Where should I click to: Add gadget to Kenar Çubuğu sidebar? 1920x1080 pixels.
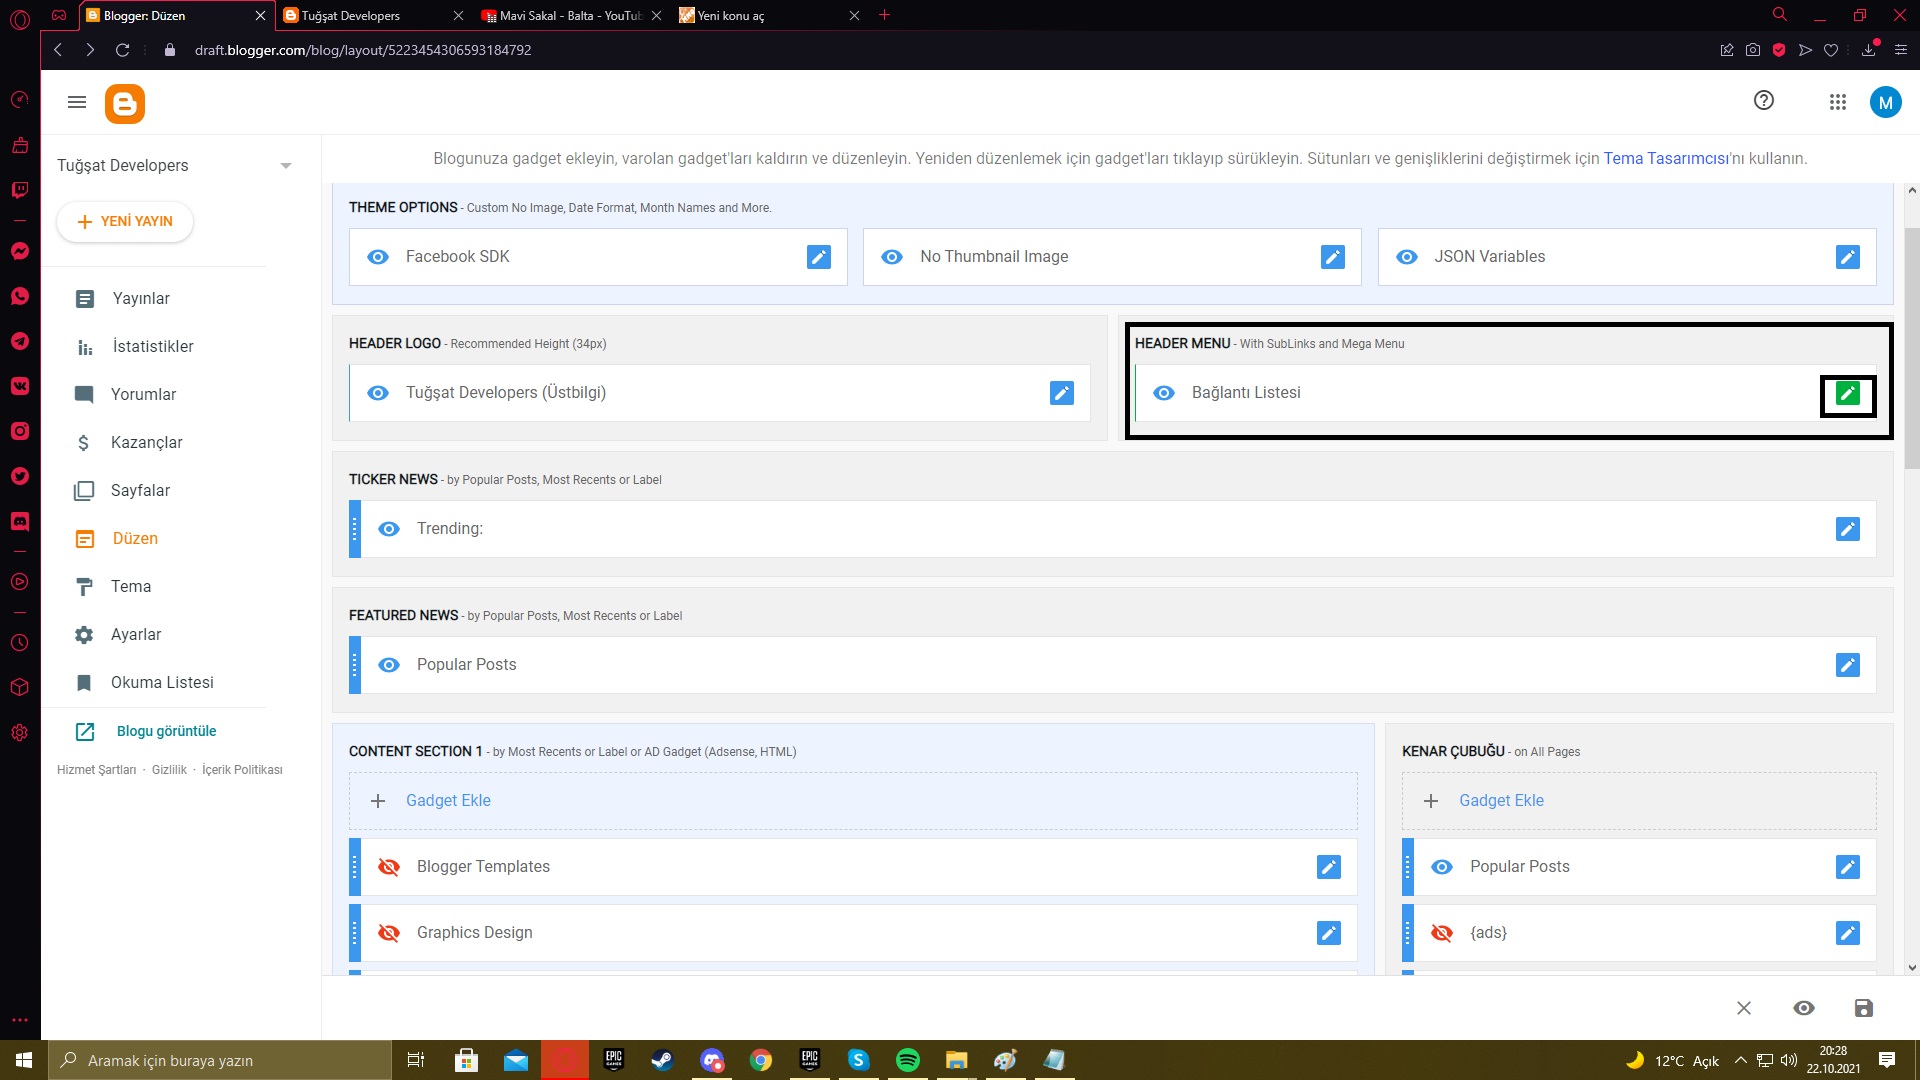pos(1639,801)
